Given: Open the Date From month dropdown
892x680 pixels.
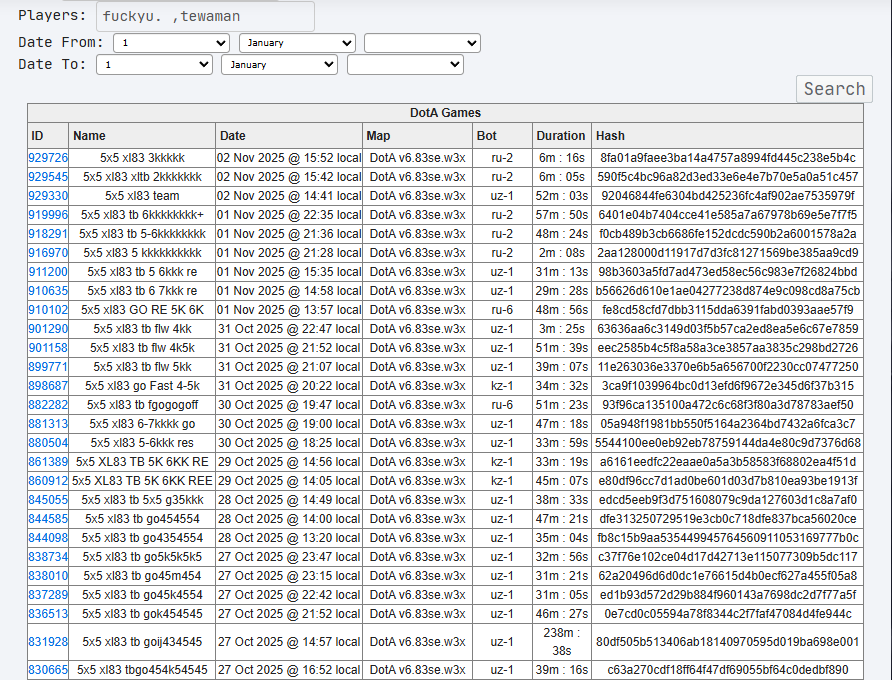Looking at the screenshot, I should (x=297, y=43).
